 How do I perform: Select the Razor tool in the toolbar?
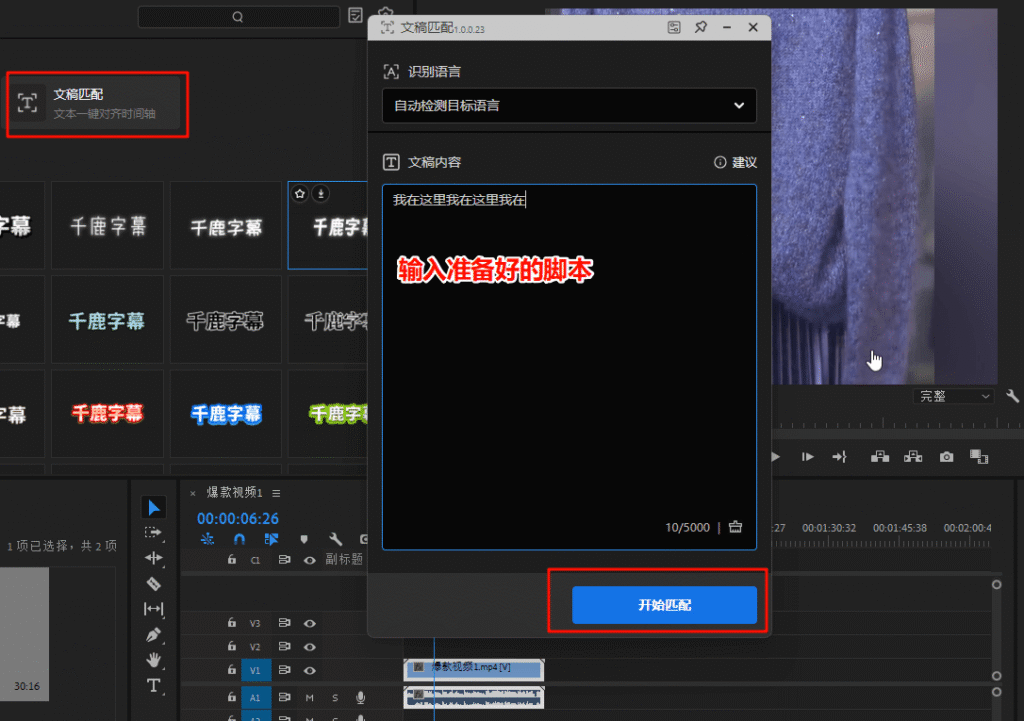[x=153, y=583]
